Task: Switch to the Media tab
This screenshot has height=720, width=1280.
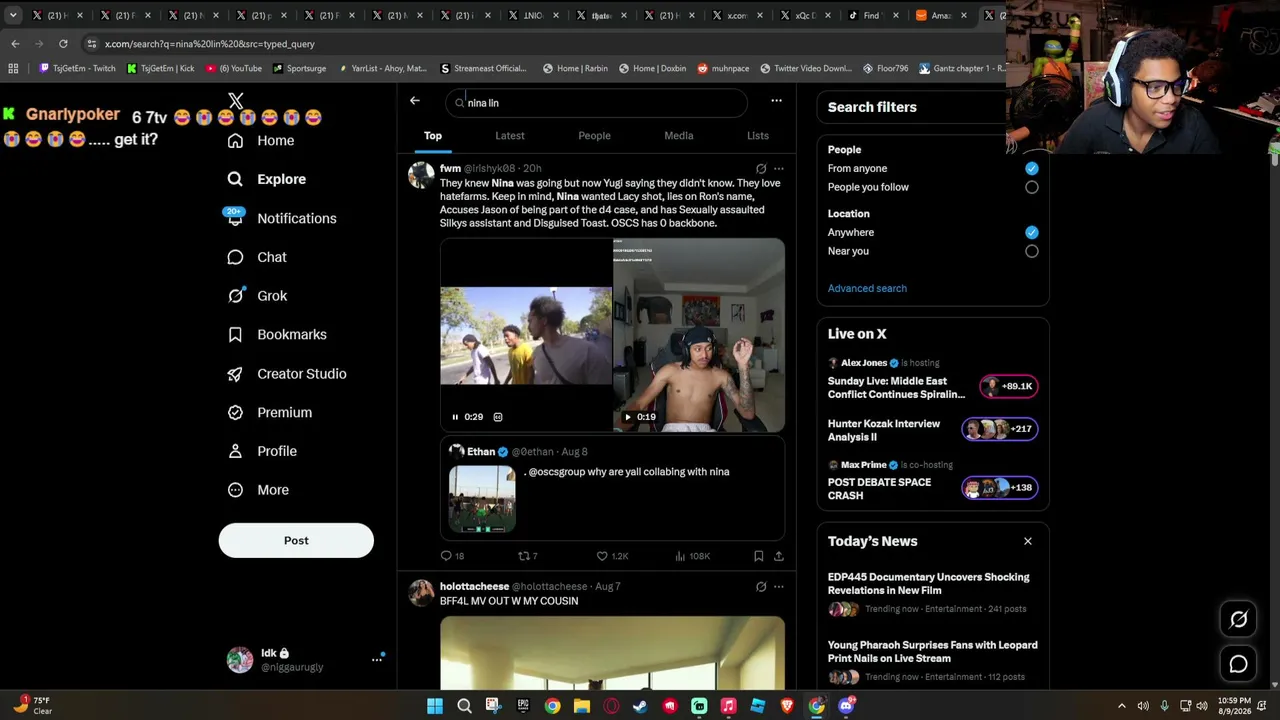Action: (679, 136)
